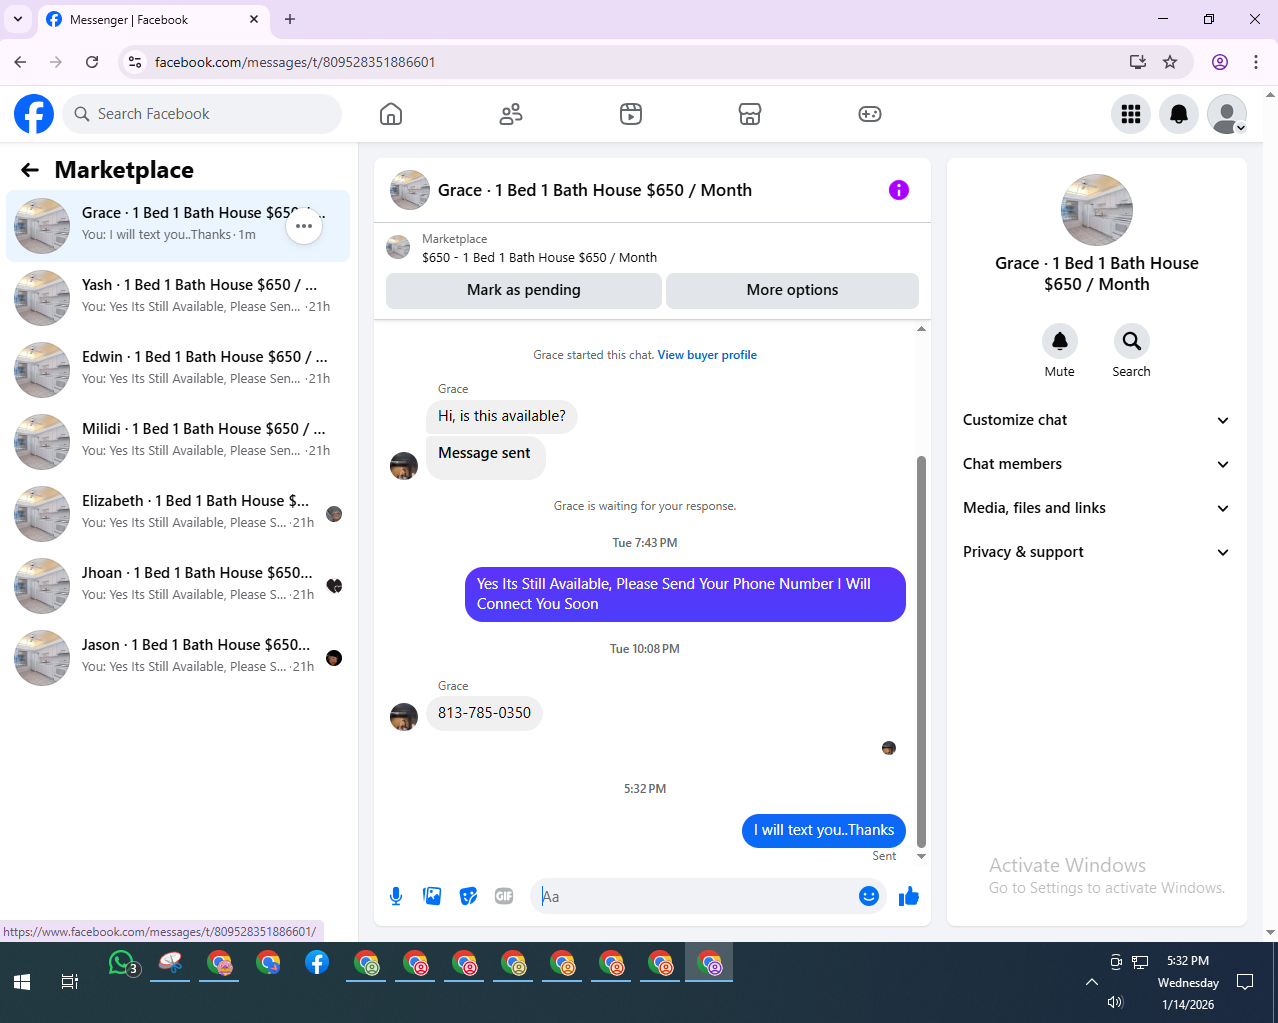This screenshot has height=1023, width=1278.
Task: Open Milidi conversation in list
Action: pos(178,442)
